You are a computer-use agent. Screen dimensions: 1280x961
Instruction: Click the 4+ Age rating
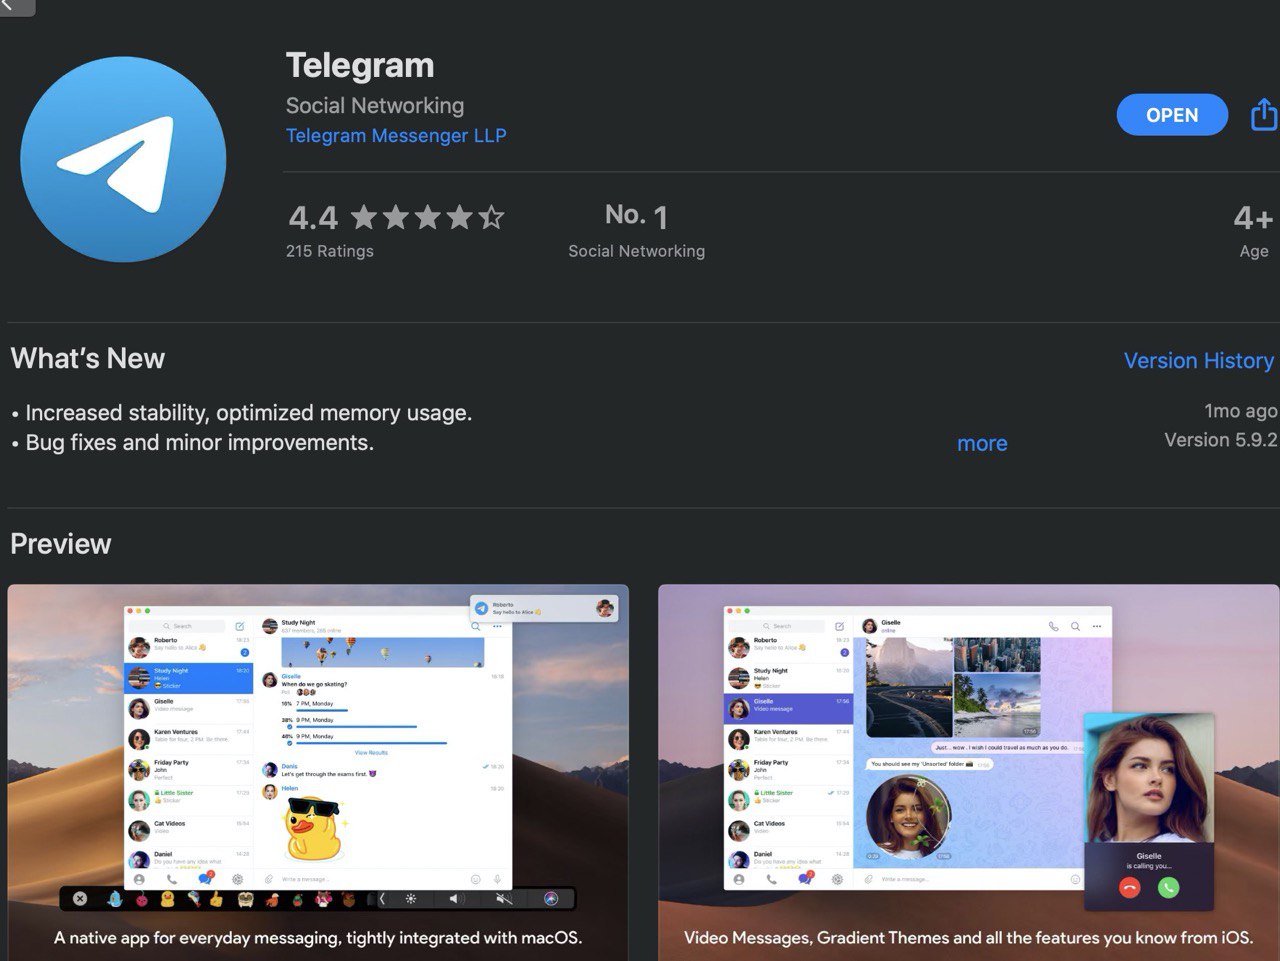click(x=1253, y=231)
